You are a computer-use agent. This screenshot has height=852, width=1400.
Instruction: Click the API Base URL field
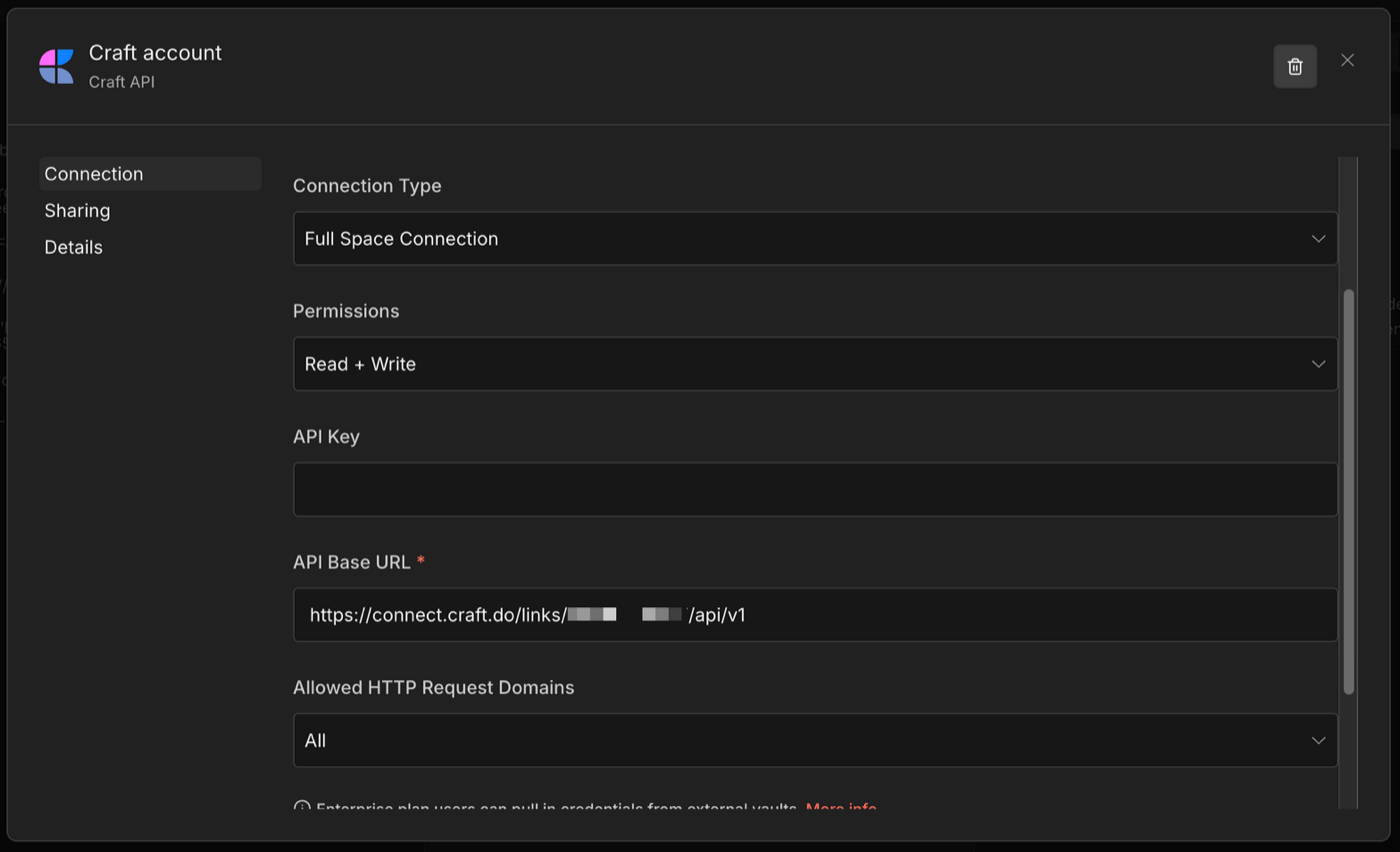[x=814, y=614]
